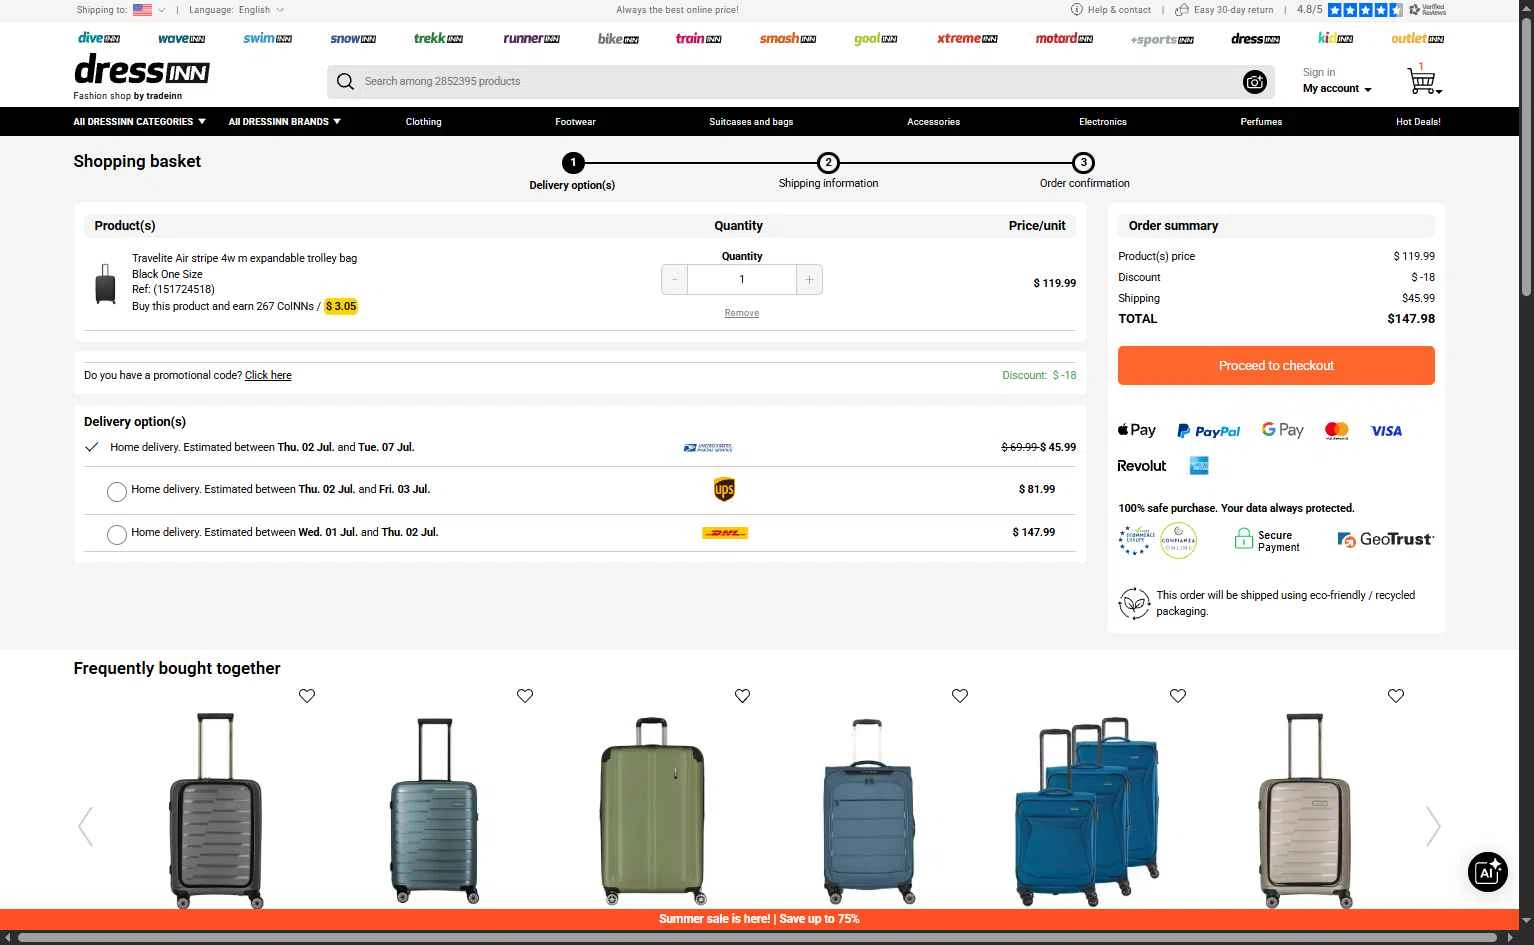Select UPS home delivery option

[x=117, y=491]
